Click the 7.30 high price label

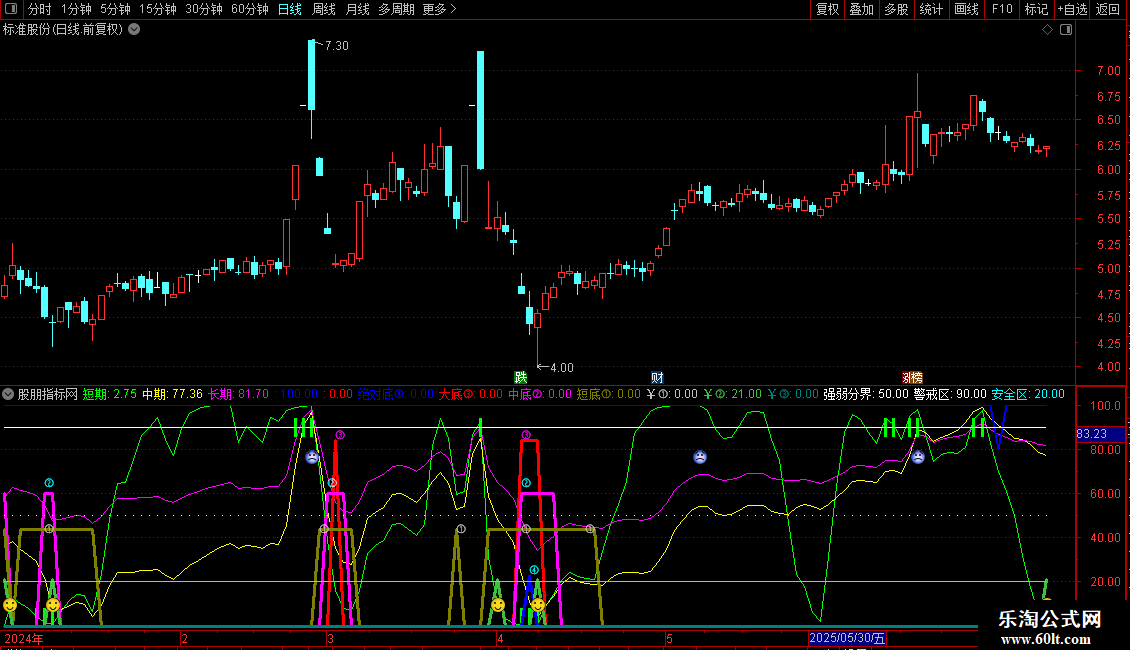pyautogui.click(x=337, y=46)
